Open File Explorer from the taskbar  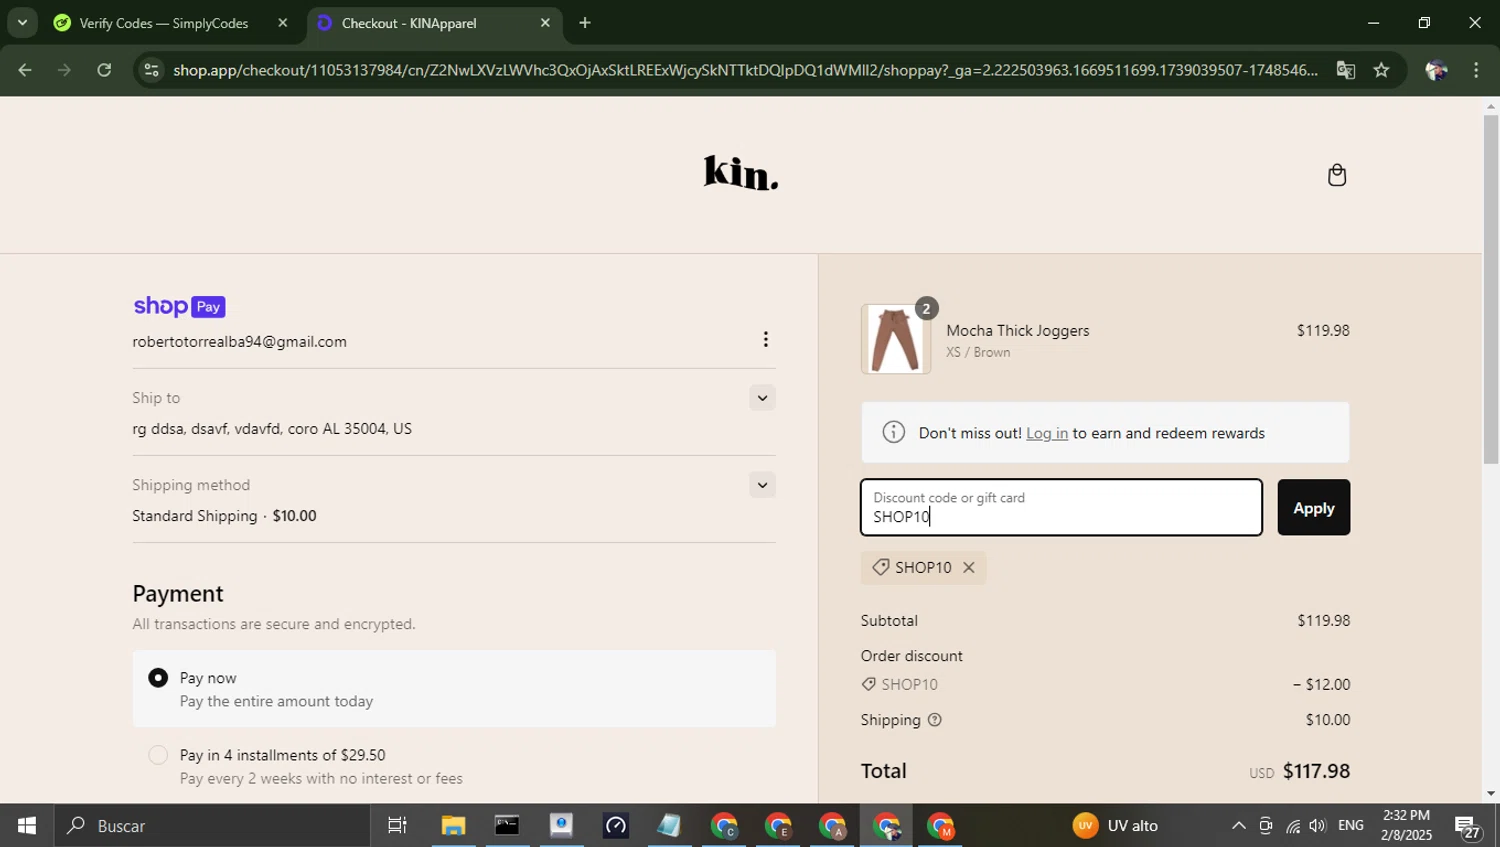(x=453, y=826)
